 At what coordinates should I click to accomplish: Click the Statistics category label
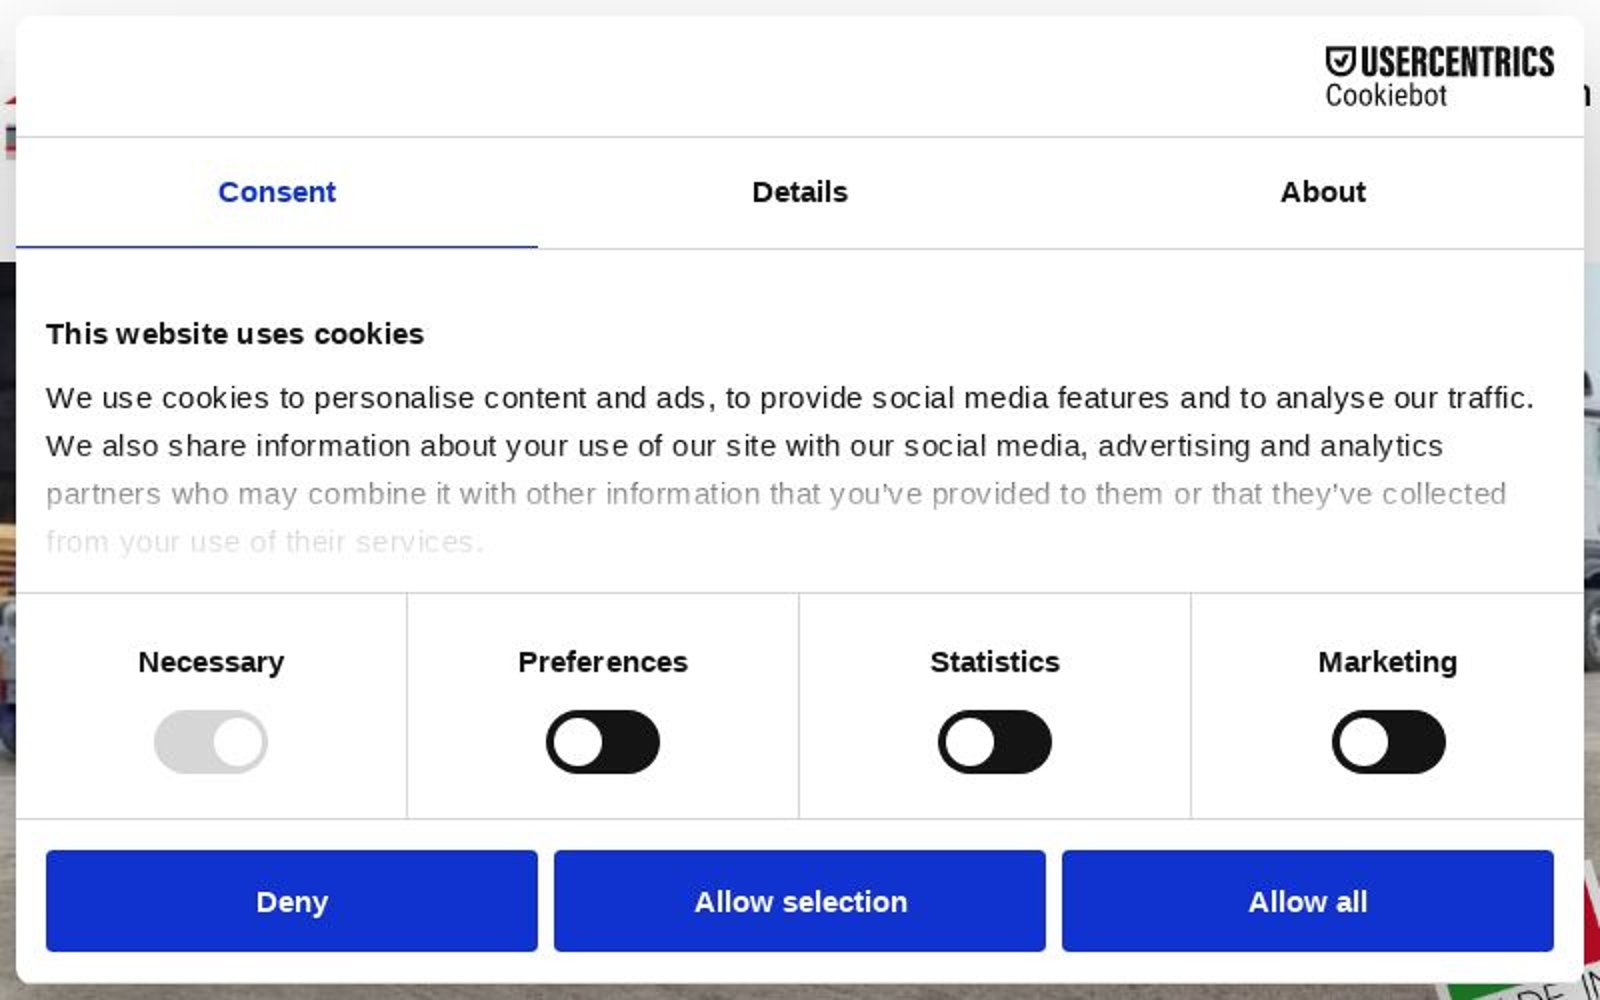click(994, 662)
